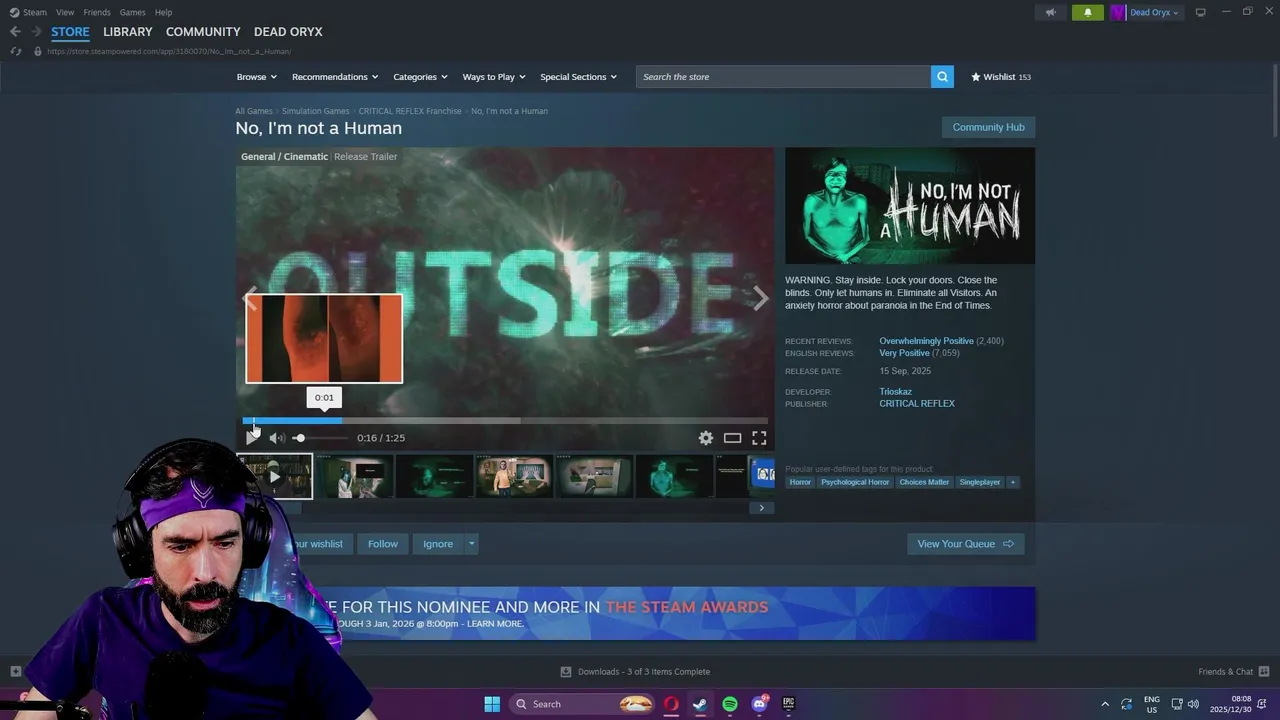Go to next media with right arrow

click(760, 298)
